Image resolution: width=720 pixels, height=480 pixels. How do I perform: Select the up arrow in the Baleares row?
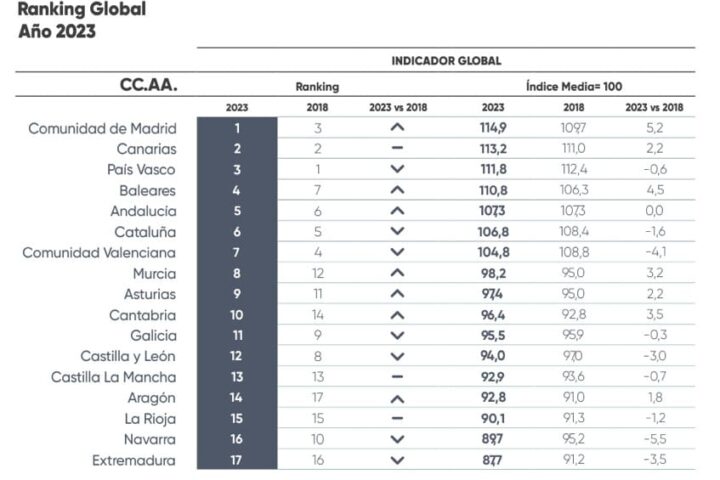[x=397, y=190]
